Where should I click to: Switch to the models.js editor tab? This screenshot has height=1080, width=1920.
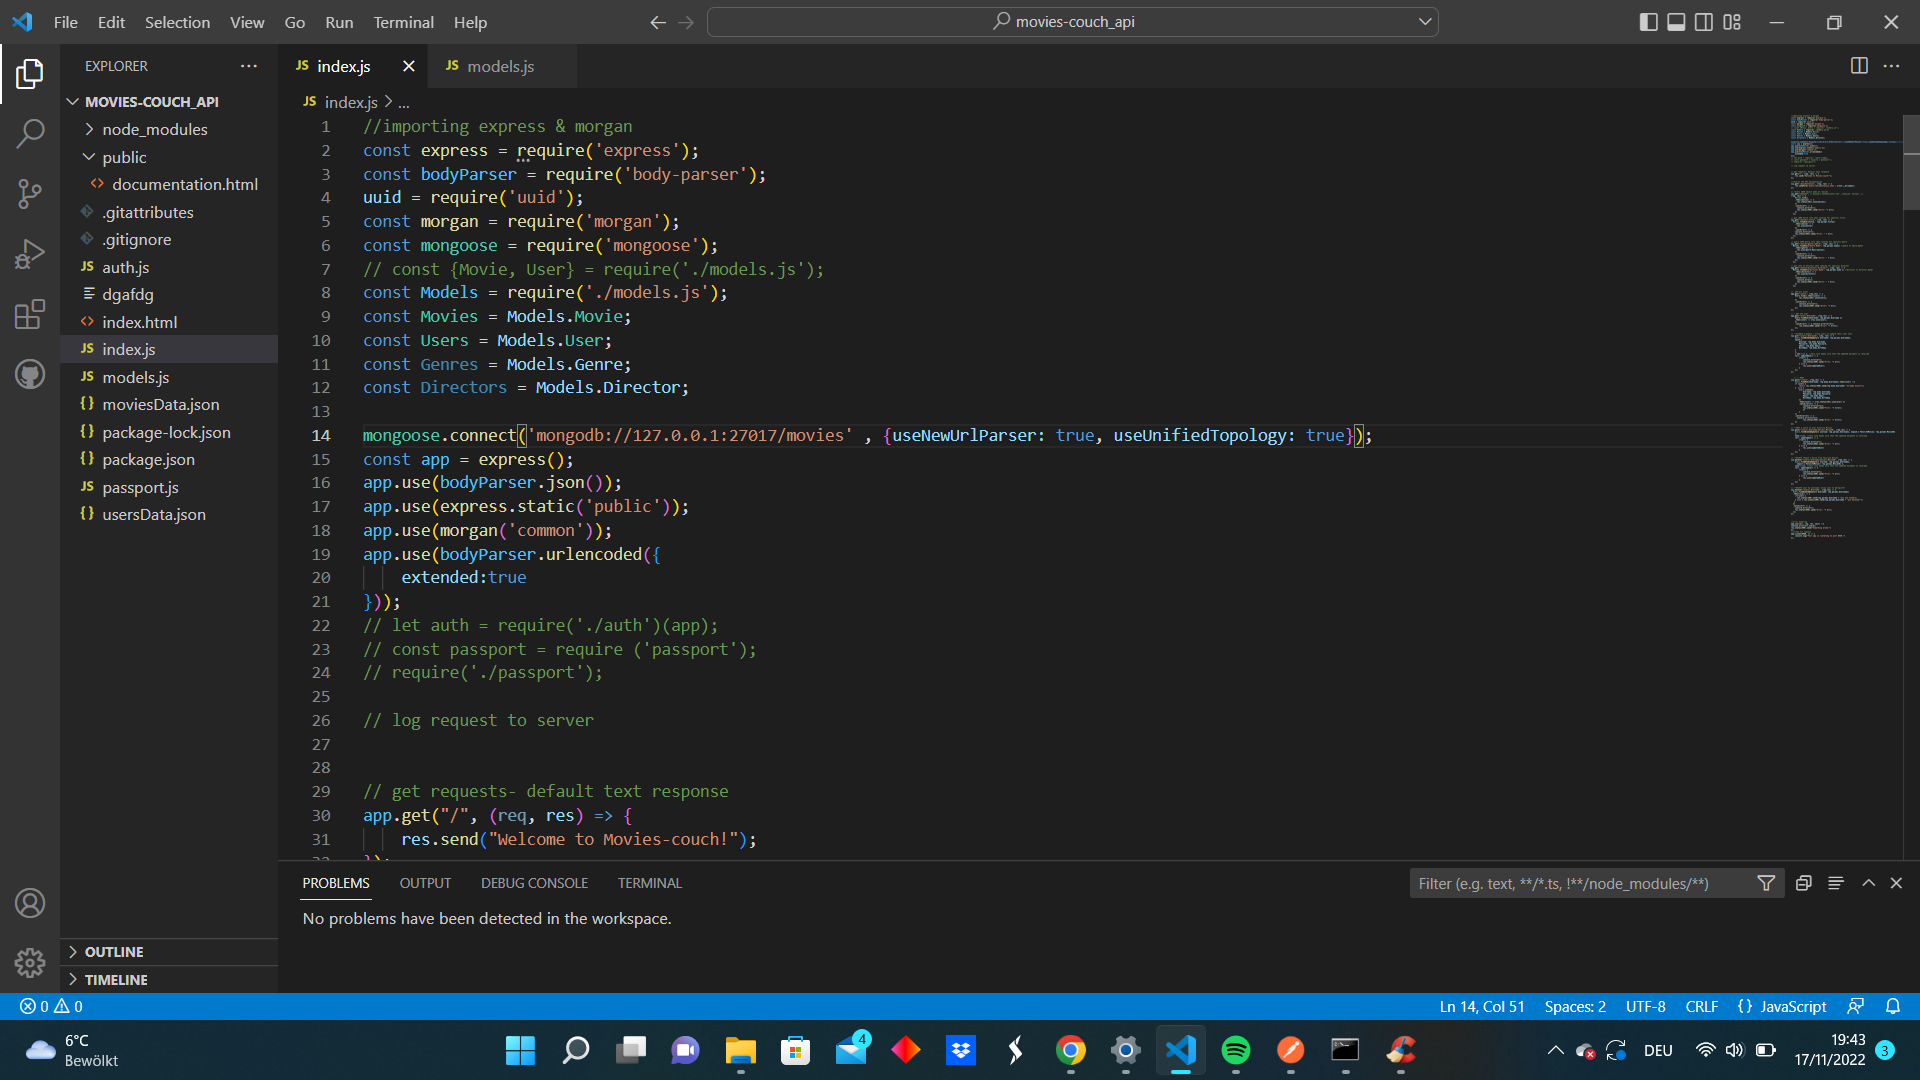(500, 66)
